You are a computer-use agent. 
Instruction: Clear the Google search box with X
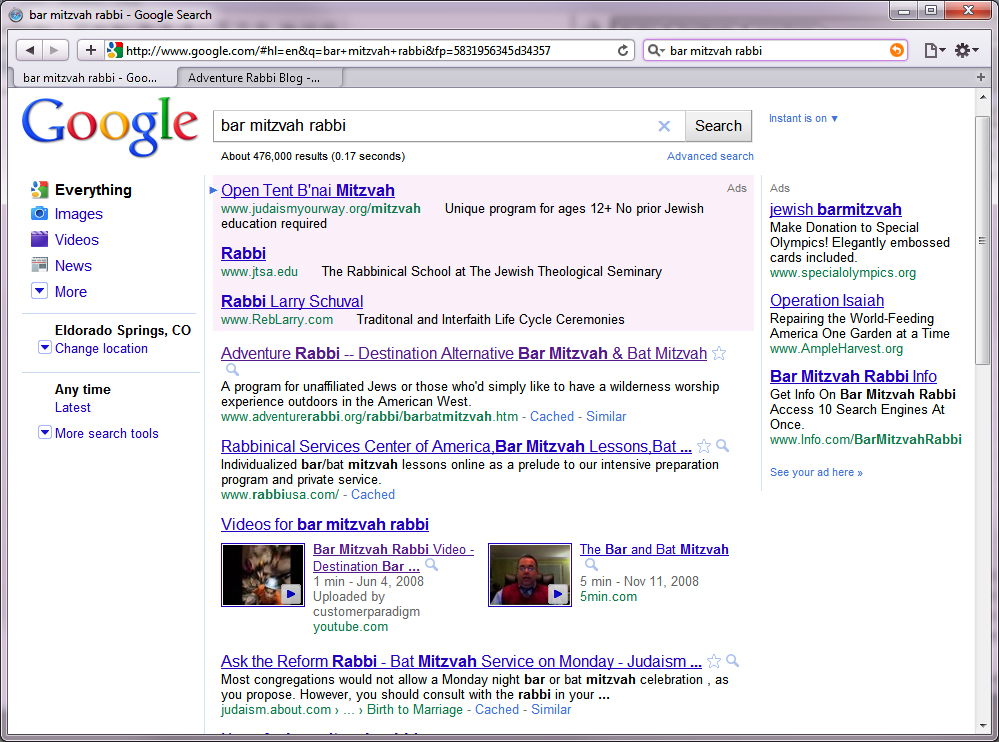tap(664, 126)
